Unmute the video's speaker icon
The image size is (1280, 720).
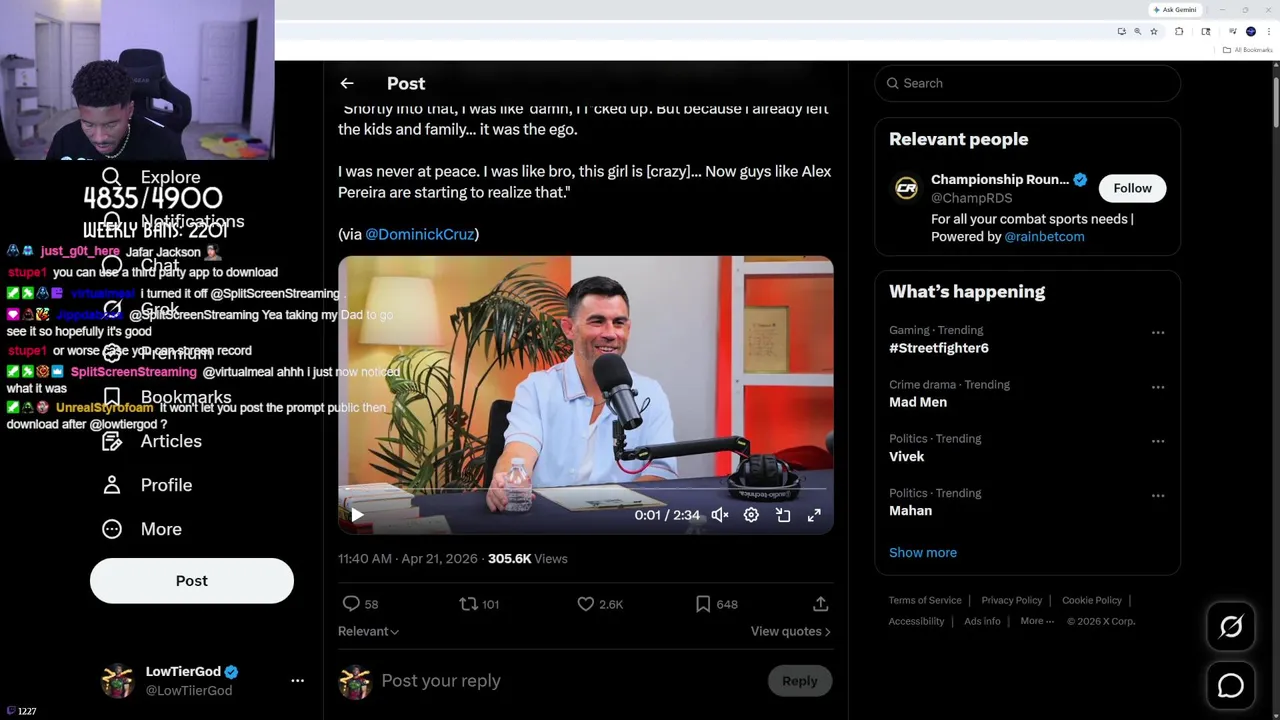point(720,515)
